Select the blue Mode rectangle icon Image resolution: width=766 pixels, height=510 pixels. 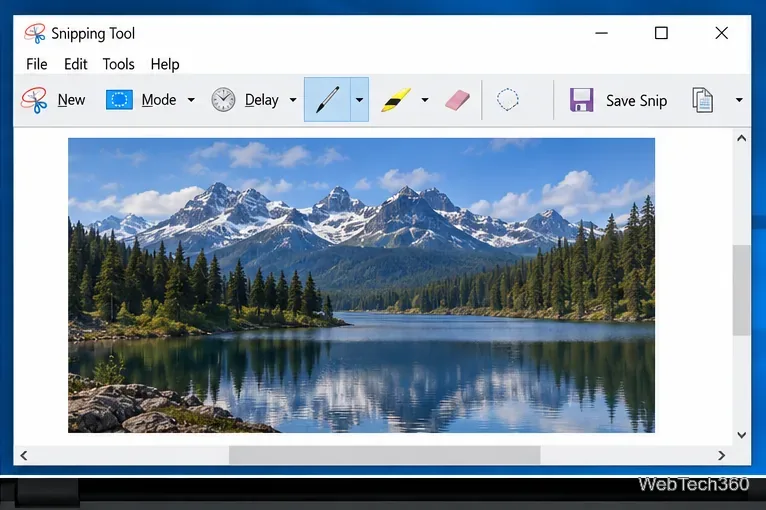point(119,100)
